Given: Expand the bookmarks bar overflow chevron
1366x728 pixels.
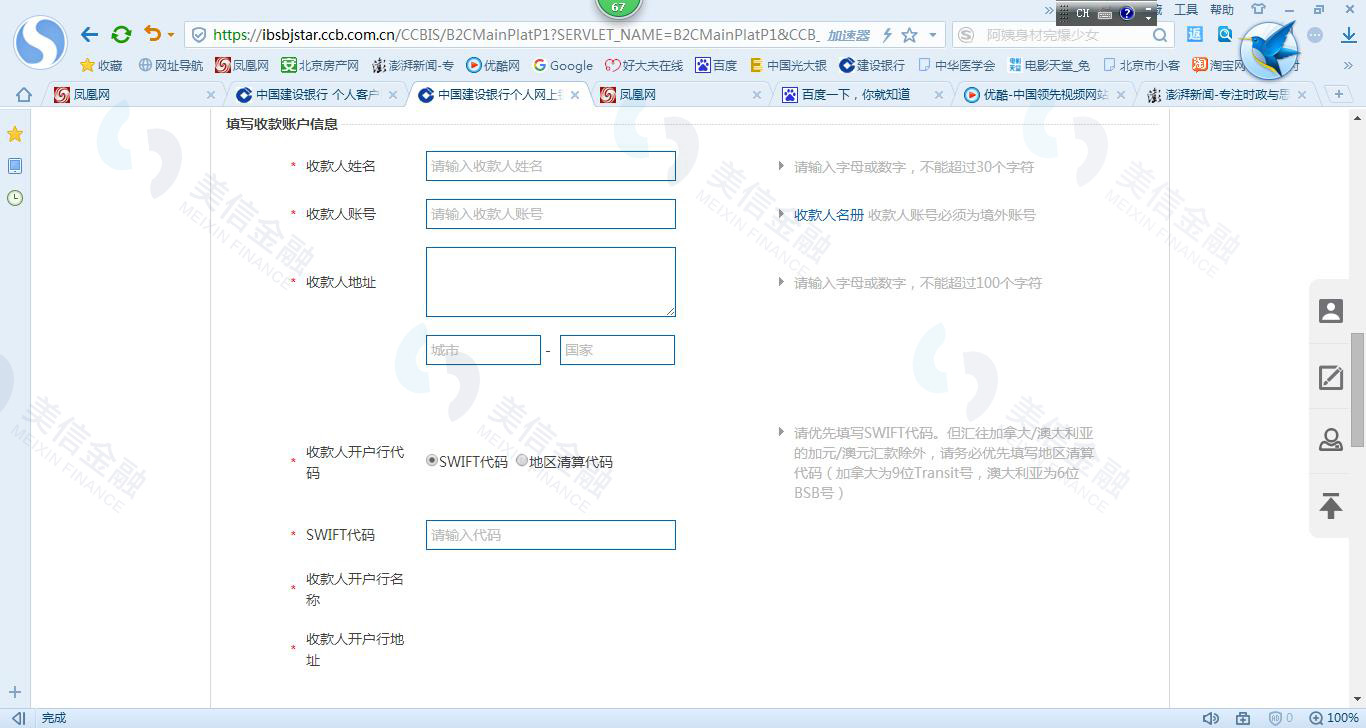Looking at the screenshot, I should coord(1348,65).
